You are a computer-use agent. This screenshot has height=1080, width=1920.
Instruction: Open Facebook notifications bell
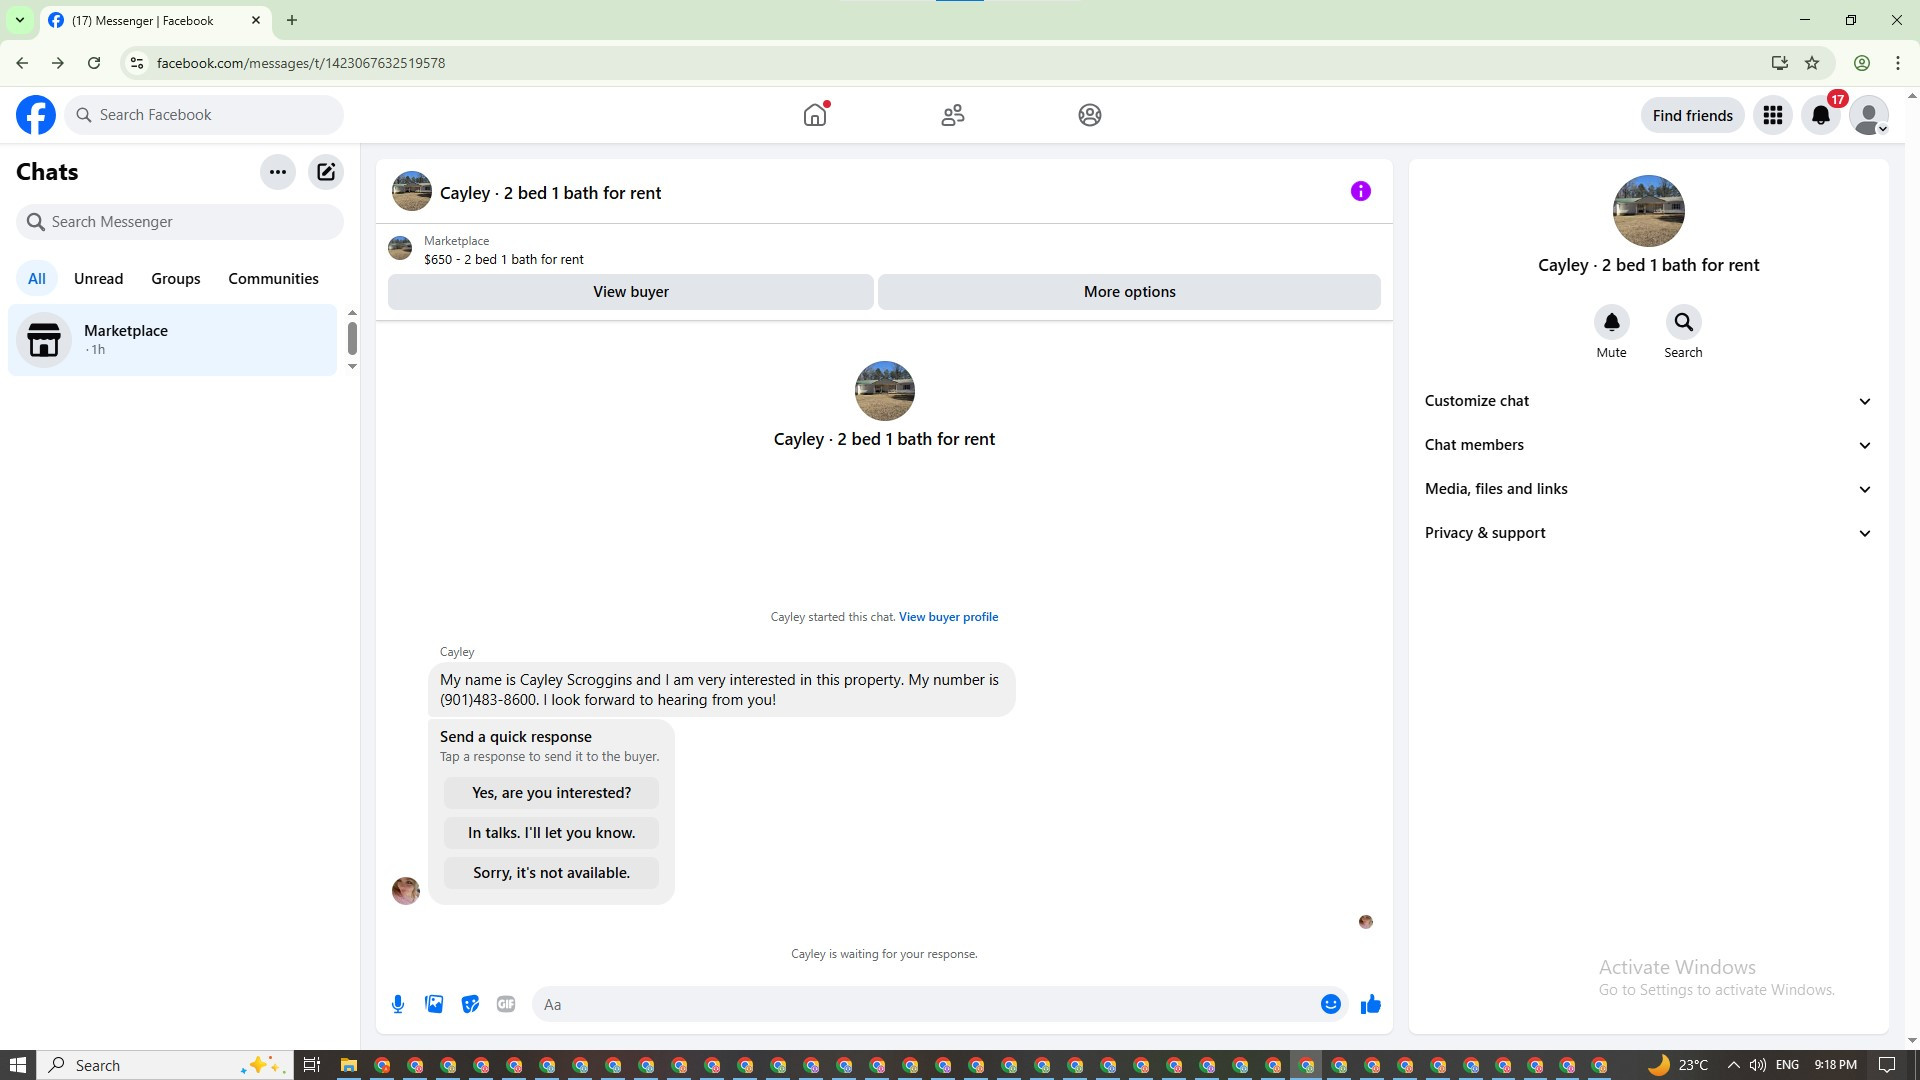(1820, 115)
